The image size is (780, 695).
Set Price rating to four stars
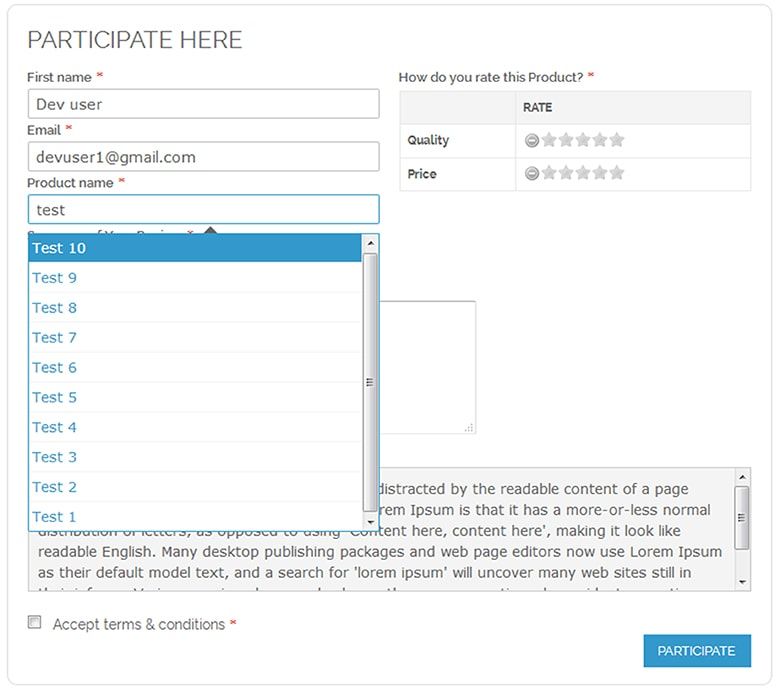[x=600, y=173]
